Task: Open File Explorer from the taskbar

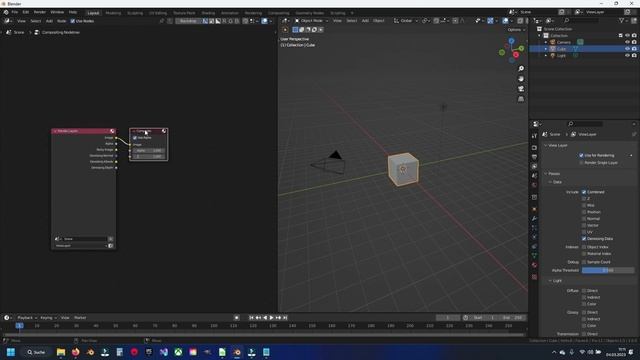Action: coord(61,352)
